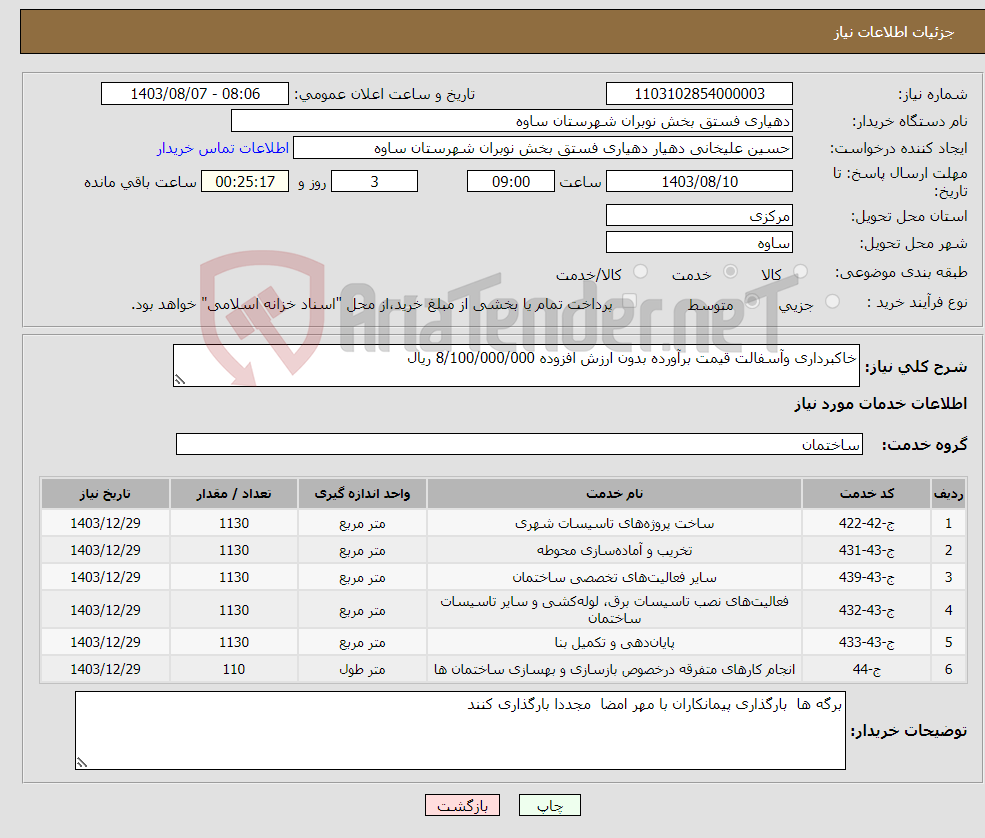Select the جزیی purchase type radio
Viewport: 985px width, 838px height.
[x=832, y=302]
